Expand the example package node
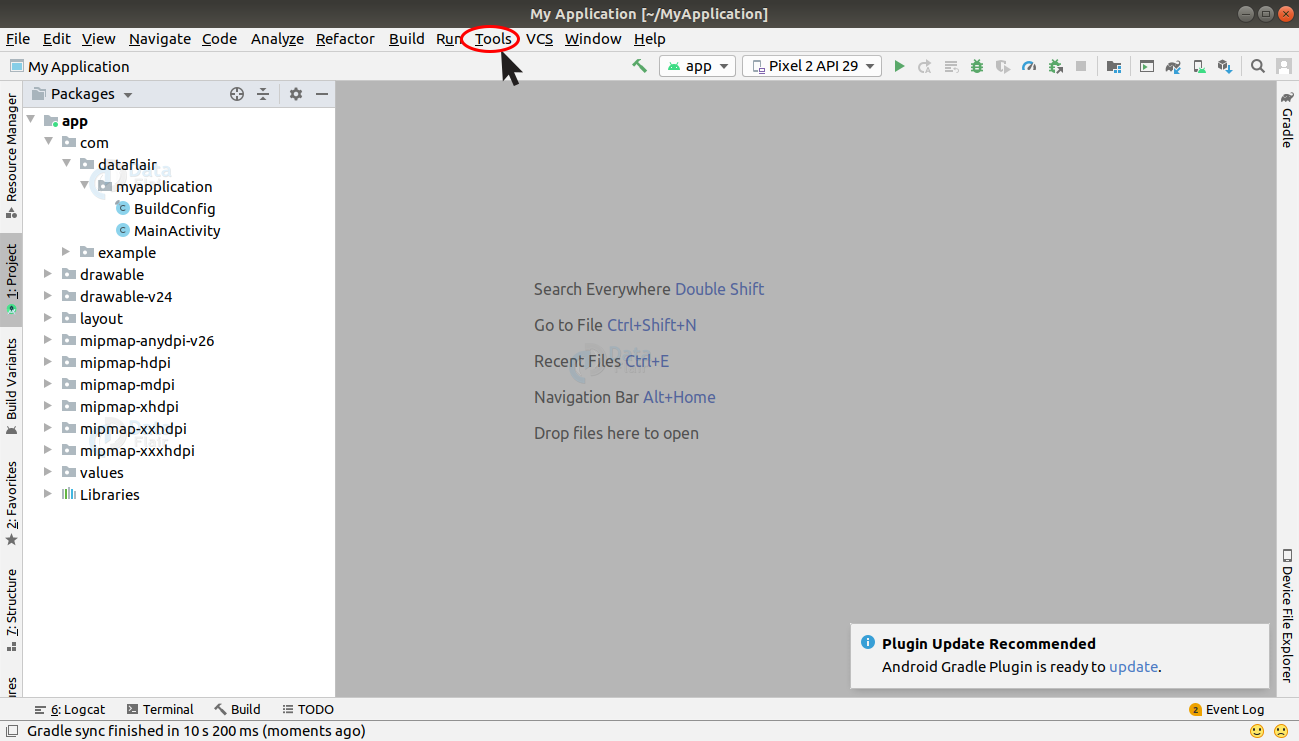The image size is (1299, 741). click(x=66, y=252)
